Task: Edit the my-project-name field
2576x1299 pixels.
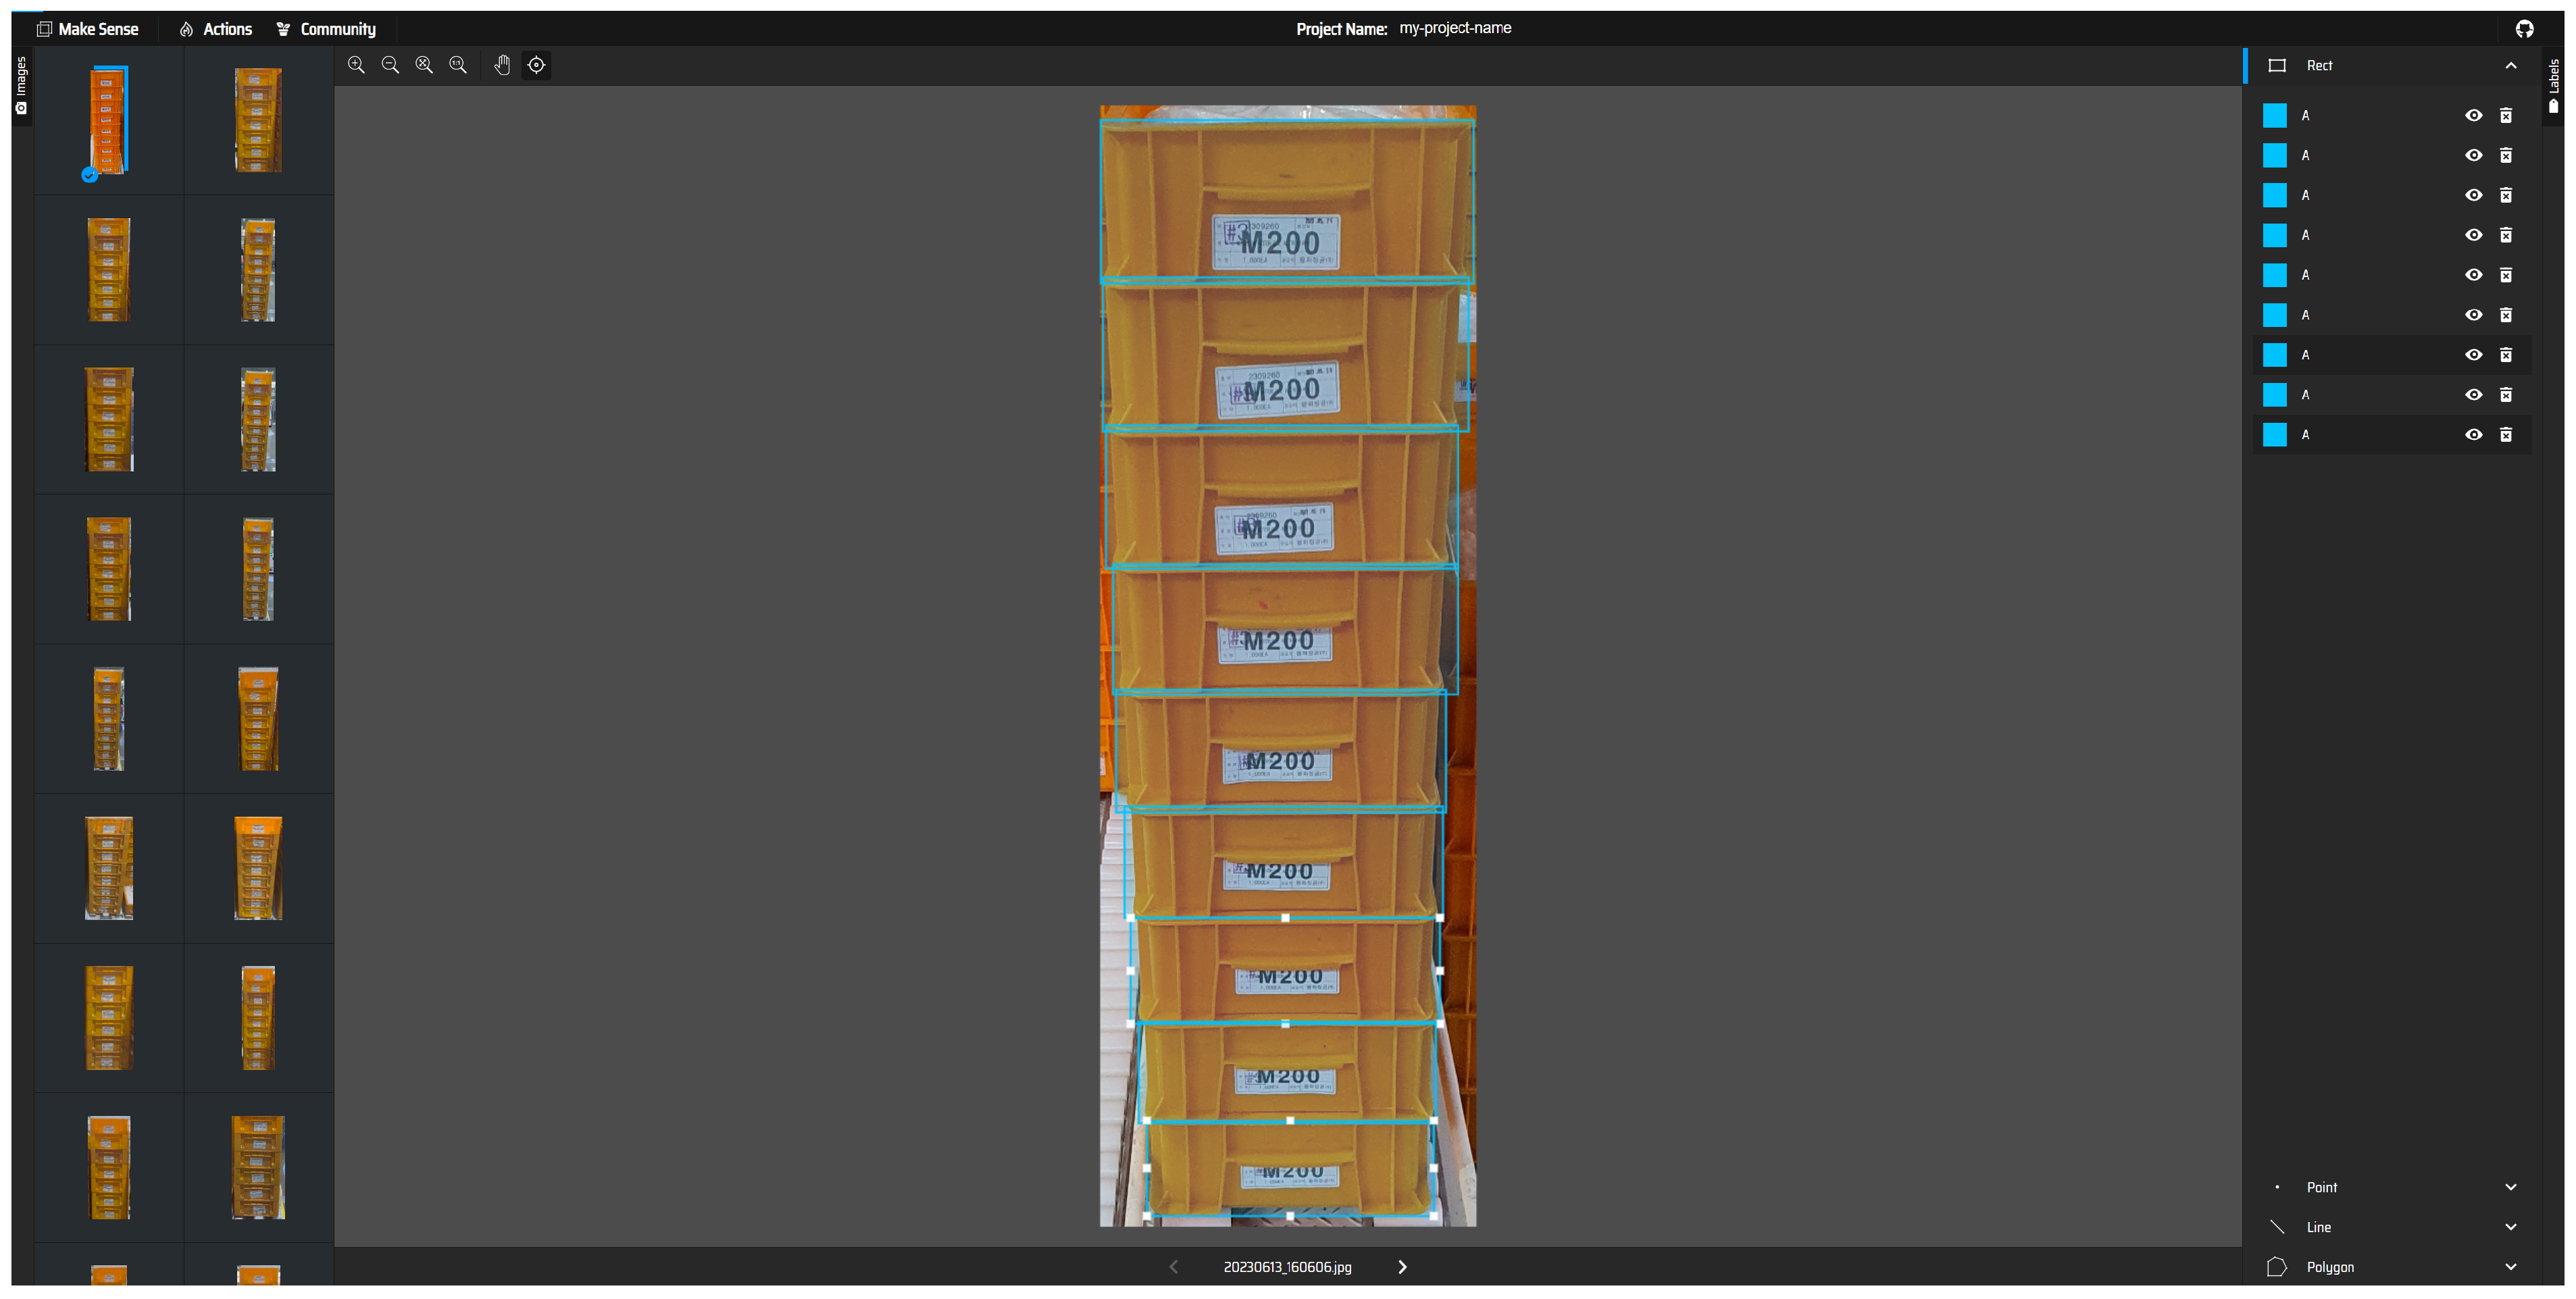Action: pos(1455,28)
